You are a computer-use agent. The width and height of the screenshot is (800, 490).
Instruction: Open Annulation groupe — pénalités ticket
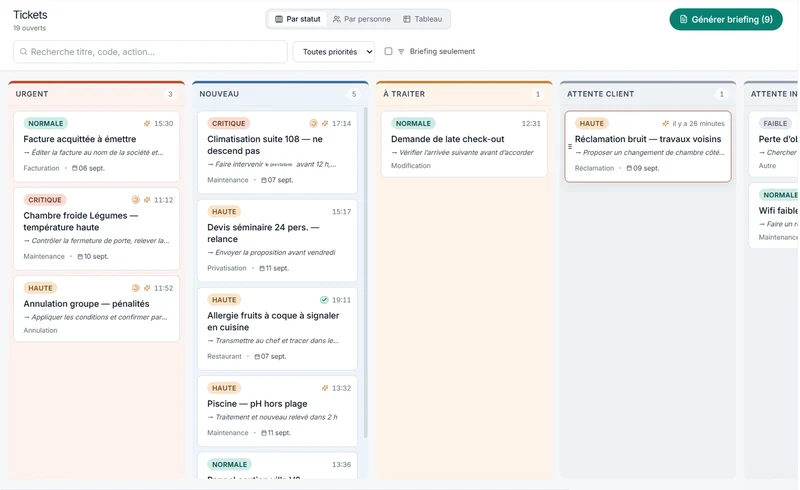pos(96,309)
